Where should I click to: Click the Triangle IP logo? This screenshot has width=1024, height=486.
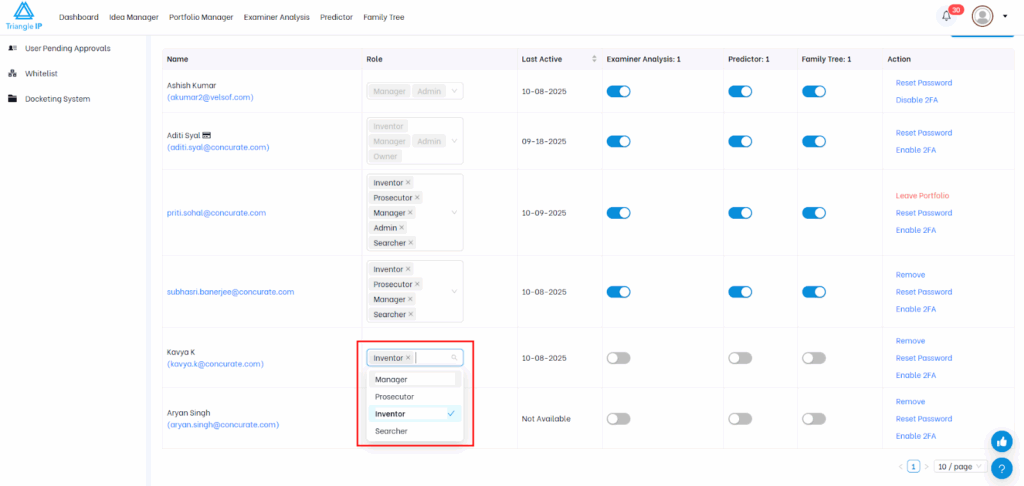pyautogui.click(x=23, y=16)
